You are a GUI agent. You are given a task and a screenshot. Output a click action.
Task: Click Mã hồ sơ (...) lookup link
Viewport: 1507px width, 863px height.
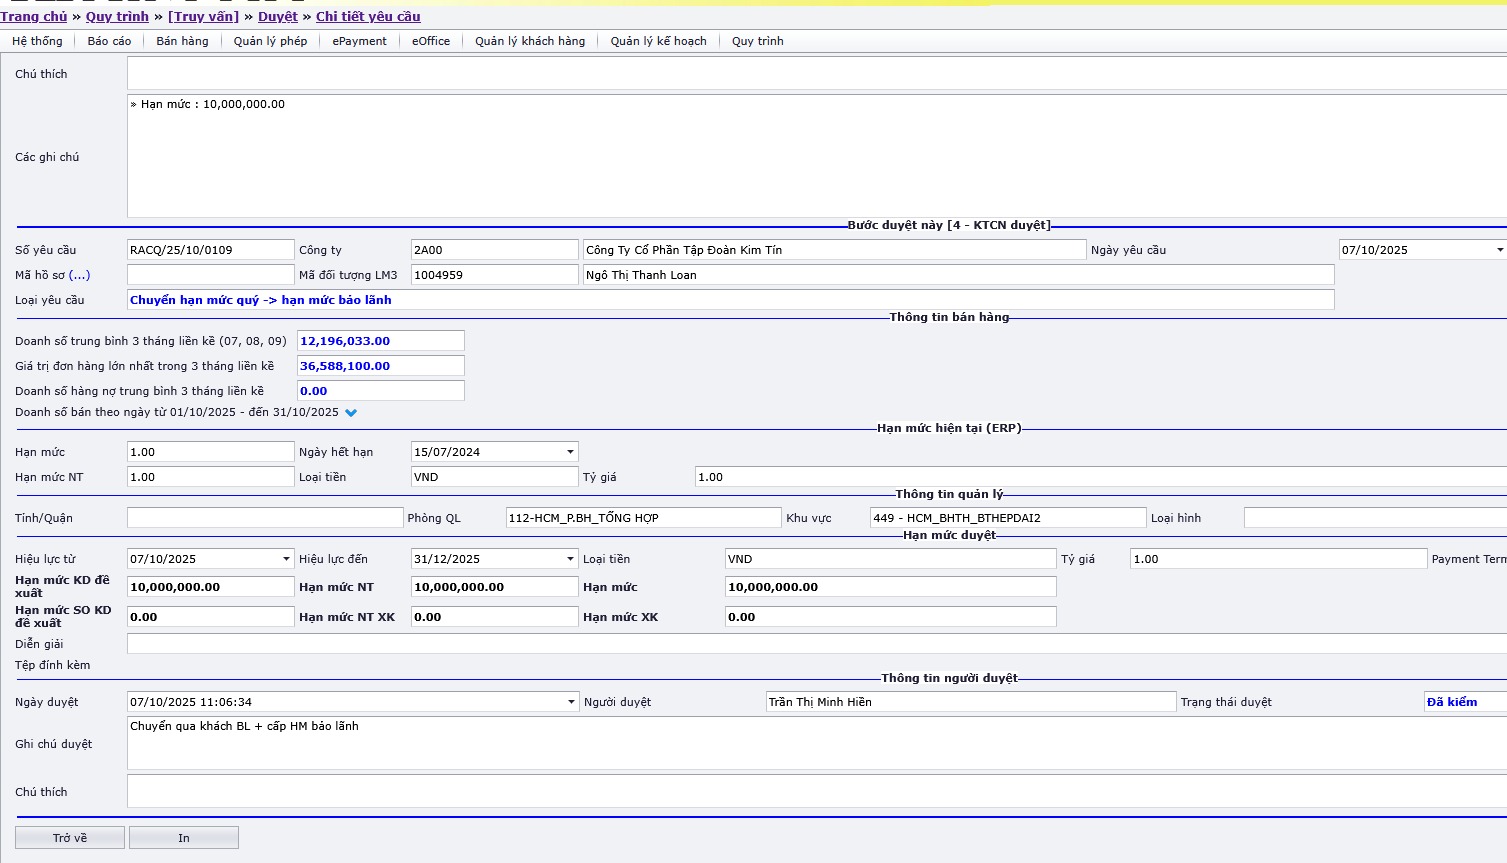79,275
